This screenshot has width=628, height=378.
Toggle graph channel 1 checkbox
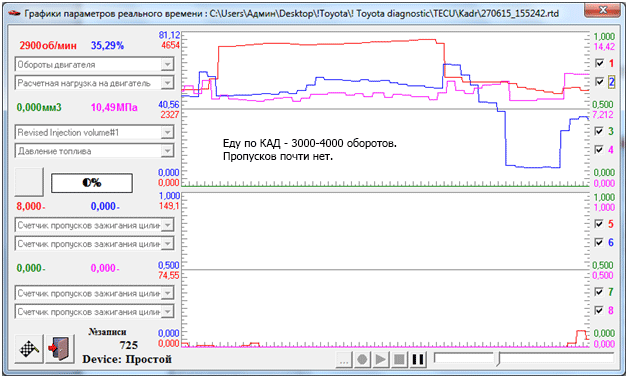tap(599, 63)
